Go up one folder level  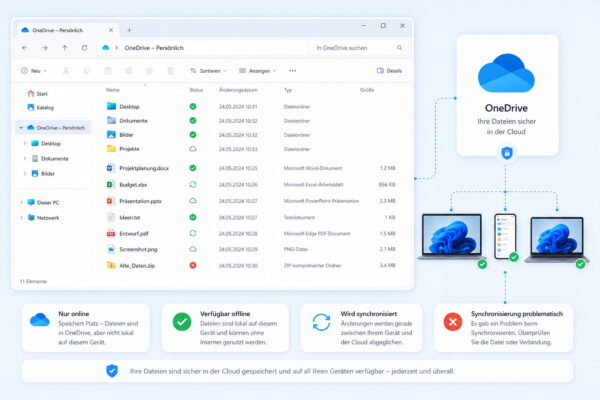coord(65,48)
